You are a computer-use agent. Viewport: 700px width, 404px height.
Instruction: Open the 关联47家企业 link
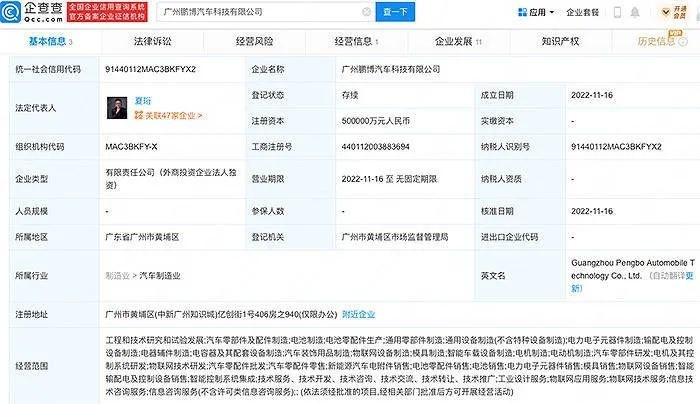point(169,116)
